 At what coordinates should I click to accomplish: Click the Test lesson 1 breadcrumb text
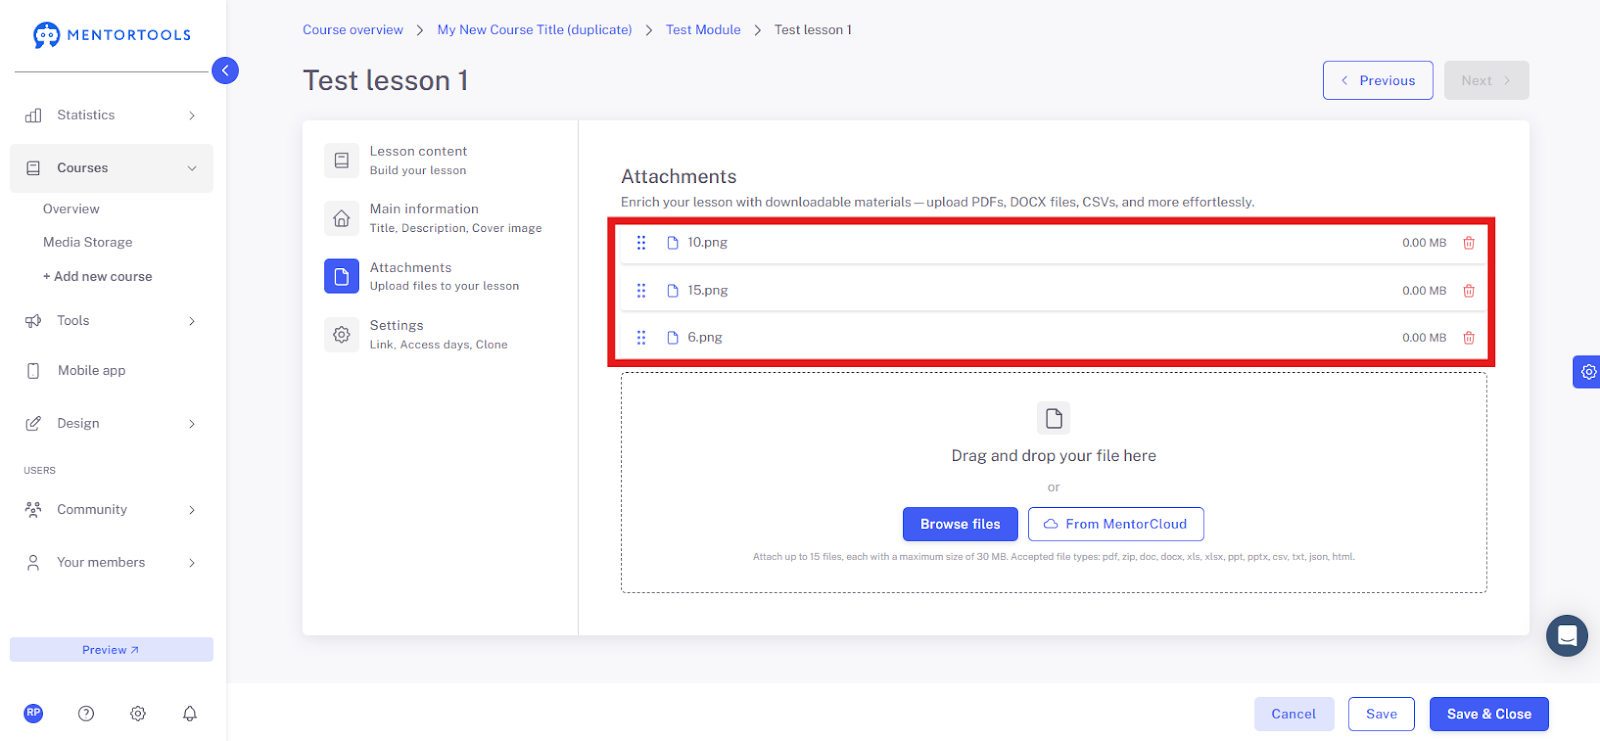[x=813, y=30]
